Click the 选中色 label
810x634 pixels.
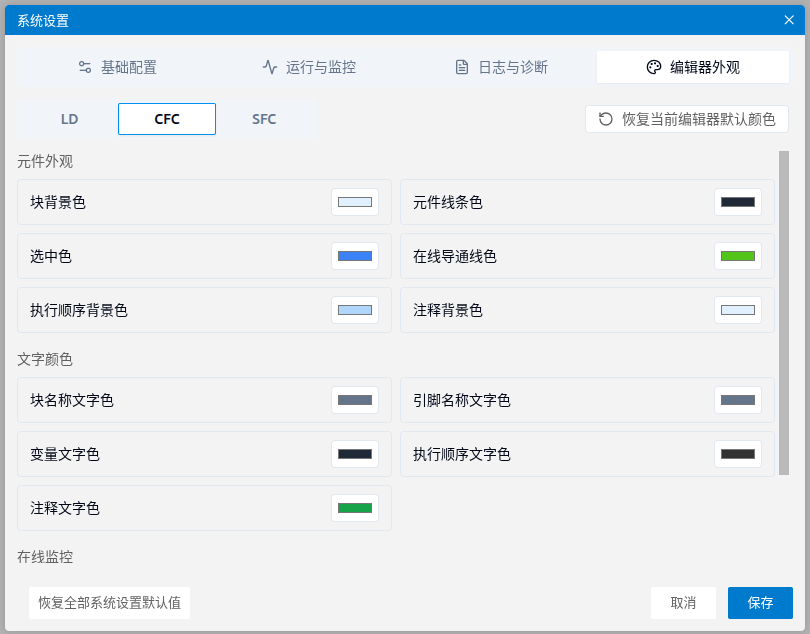pyautogui.click(x=51, y=256)
